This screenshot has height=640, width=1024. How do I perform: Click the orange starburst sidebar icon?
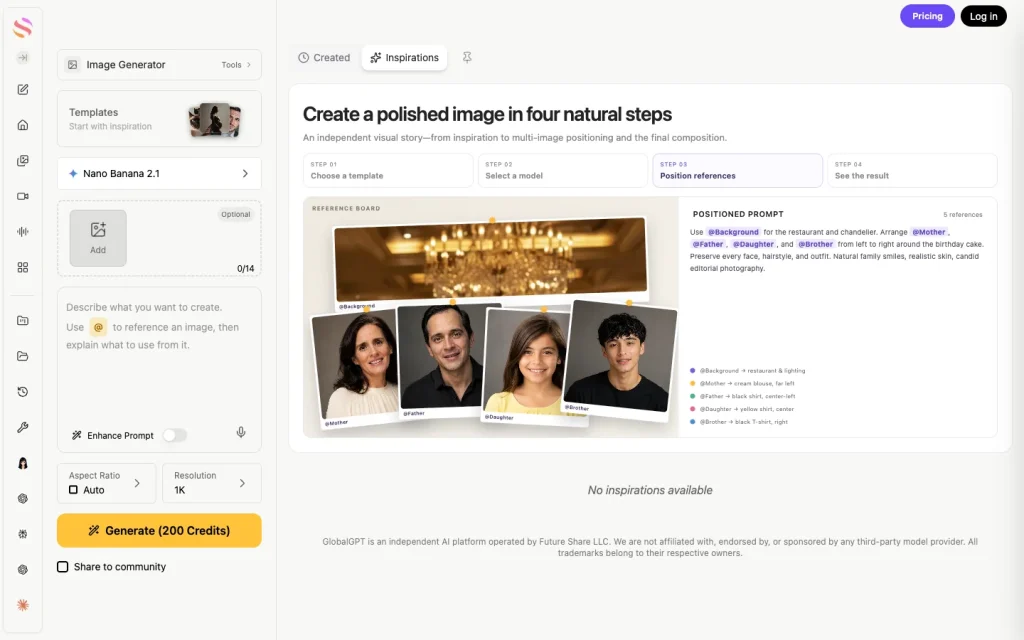[23, 605]
